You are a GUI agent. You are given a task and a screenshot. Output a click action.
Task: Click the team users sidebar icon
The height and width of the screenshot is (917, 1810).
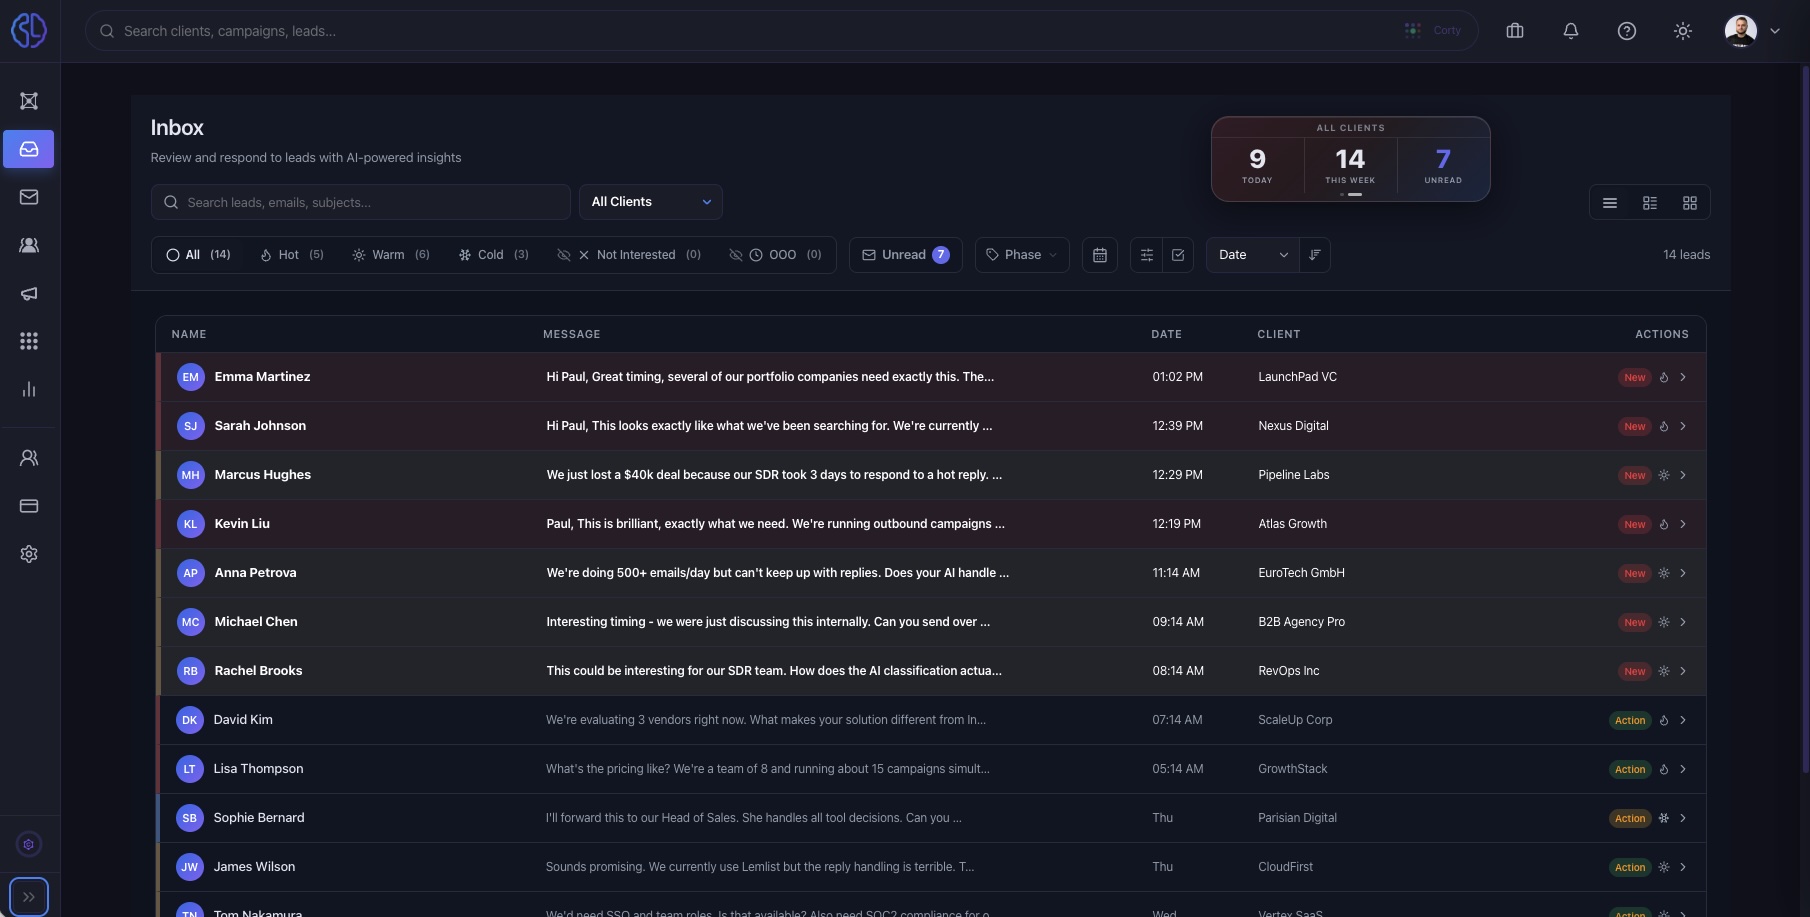tap(29, 457)
